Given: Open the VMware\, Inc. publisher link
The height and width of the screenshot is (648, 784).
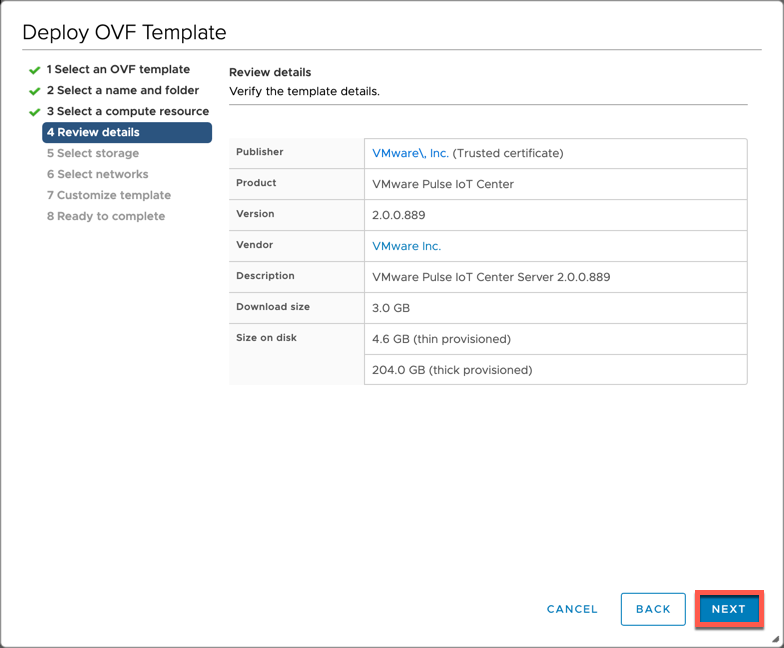Looking at the screenshot, I should click(410, 153).
